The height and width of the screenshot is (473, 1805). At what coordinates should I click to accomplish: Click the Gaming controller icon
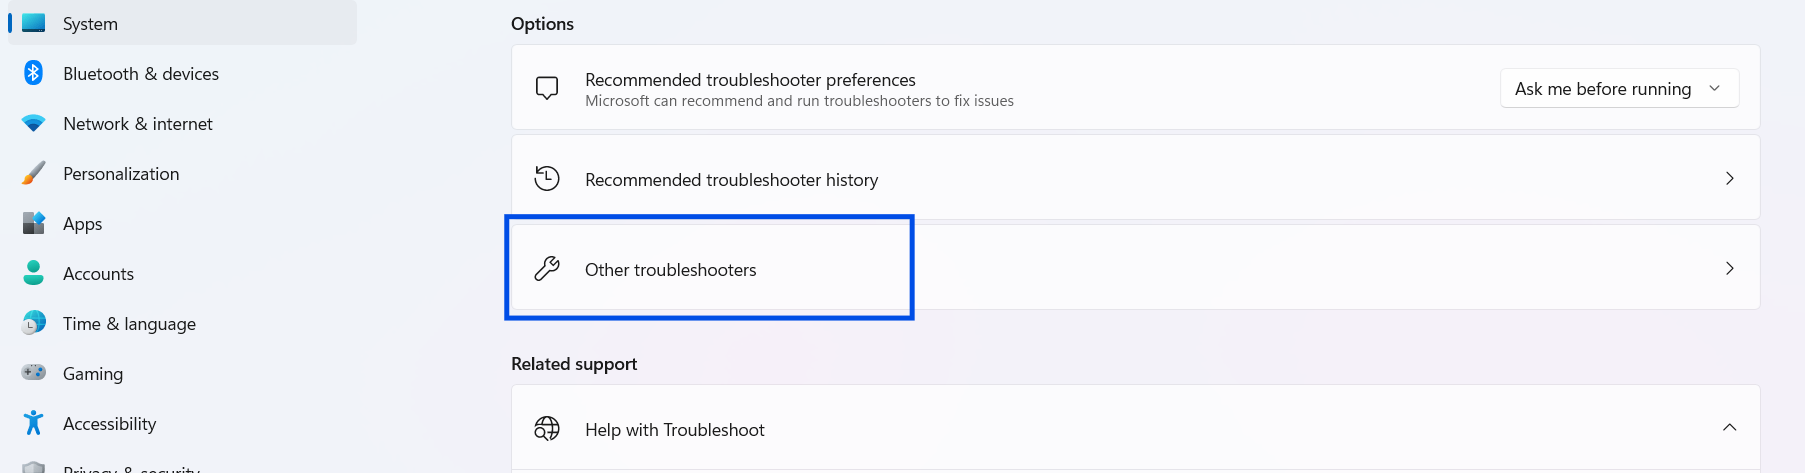point(33,373)
